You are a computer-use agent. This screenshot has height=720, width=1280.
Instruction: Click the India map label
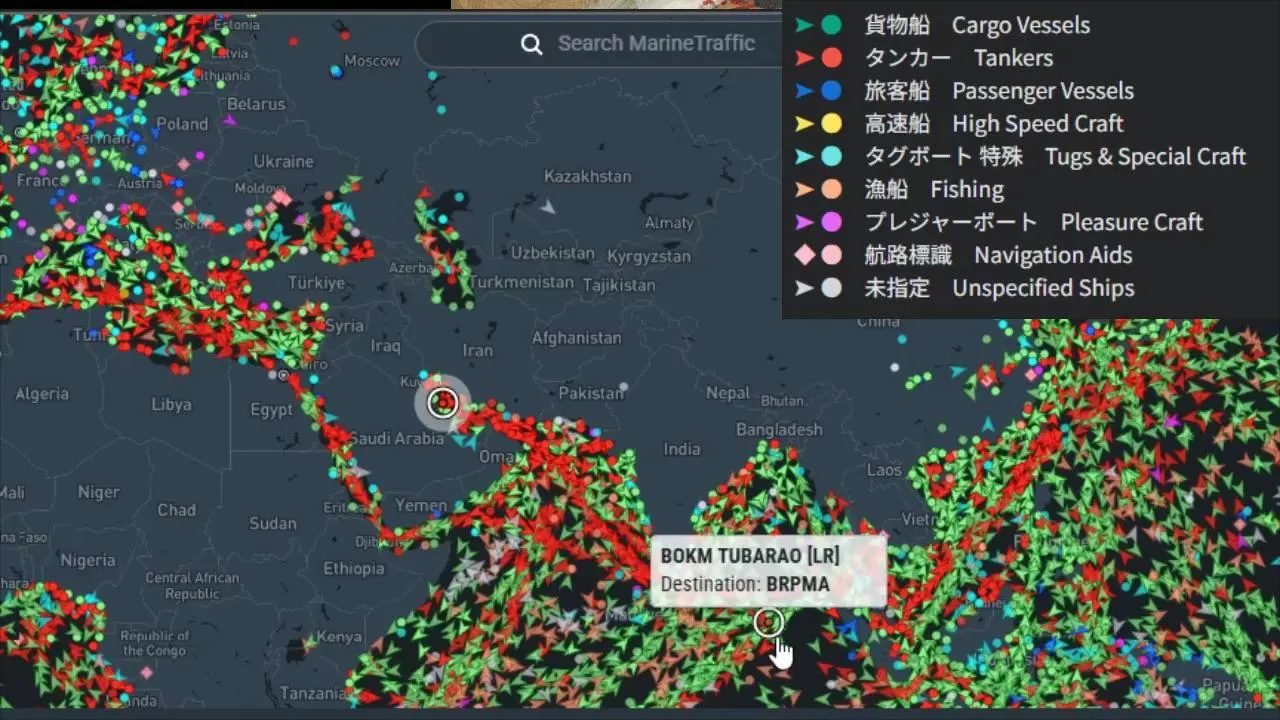(x=682, y=449)
